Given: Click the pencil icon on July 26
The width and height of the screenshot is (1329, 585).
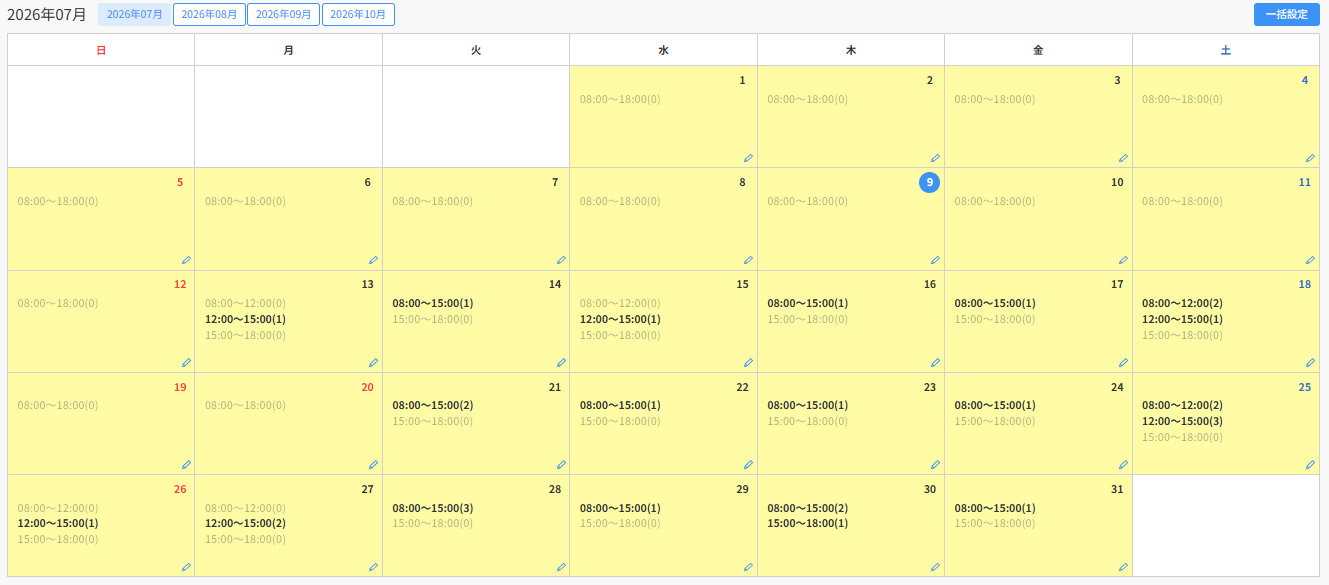Looking at the screenshot, I should click(186, 567).
